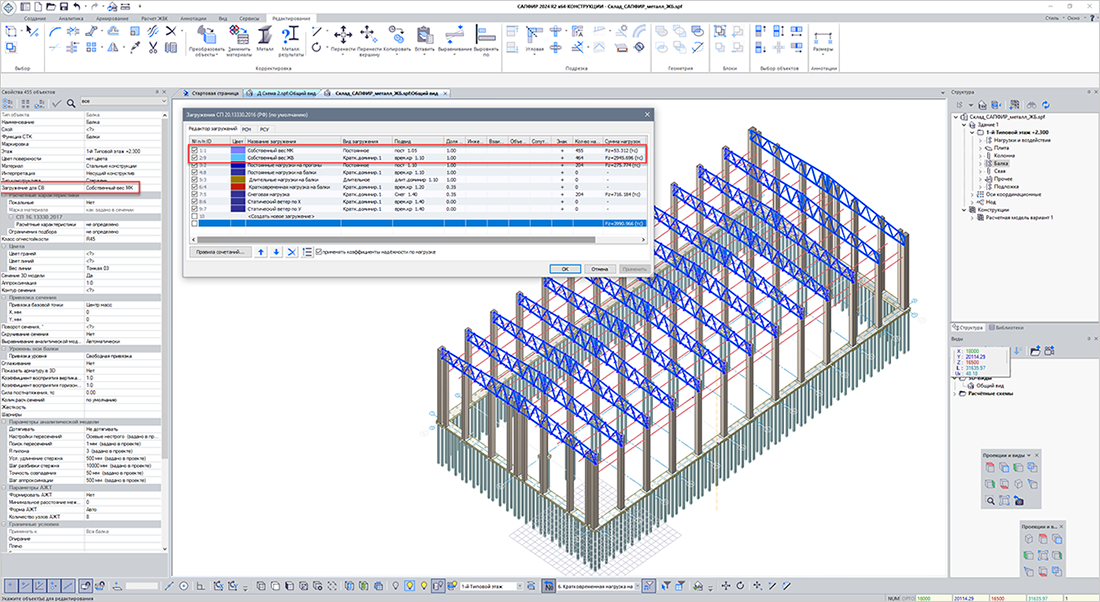
Task: Click the Правила сочетаний button
Action: click(x=220, y=252)
